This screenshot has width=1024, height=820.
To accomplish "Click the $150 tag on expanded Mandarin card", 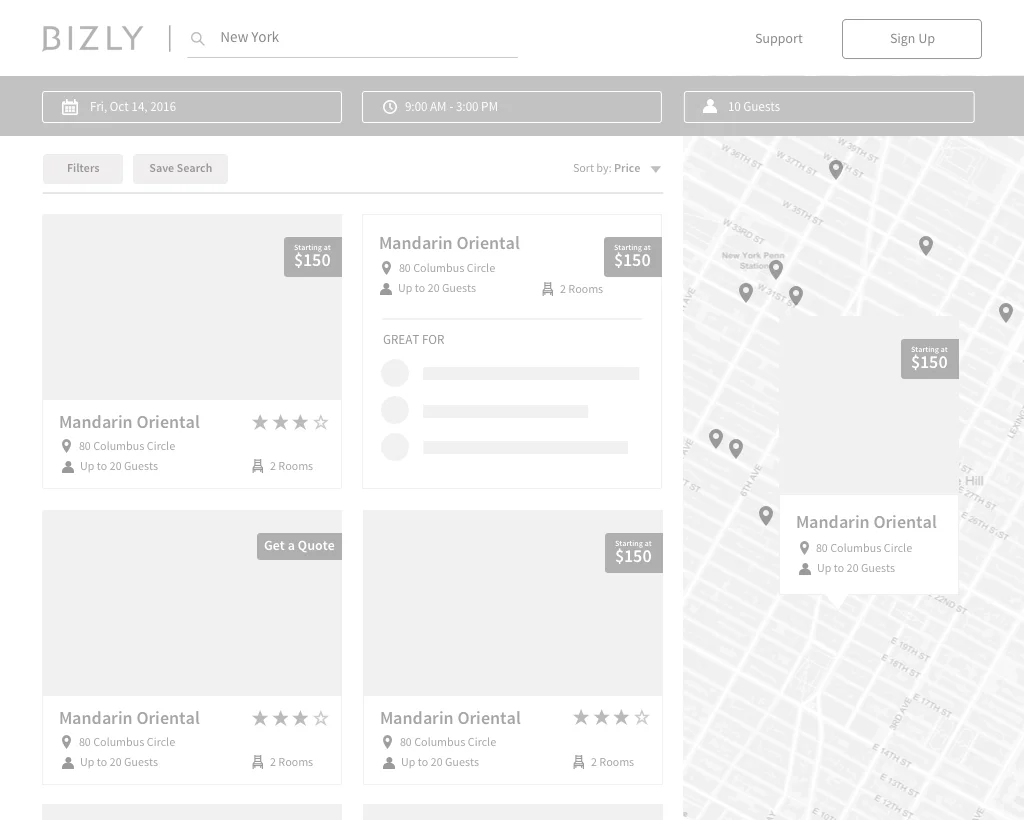I will [633, 257].
